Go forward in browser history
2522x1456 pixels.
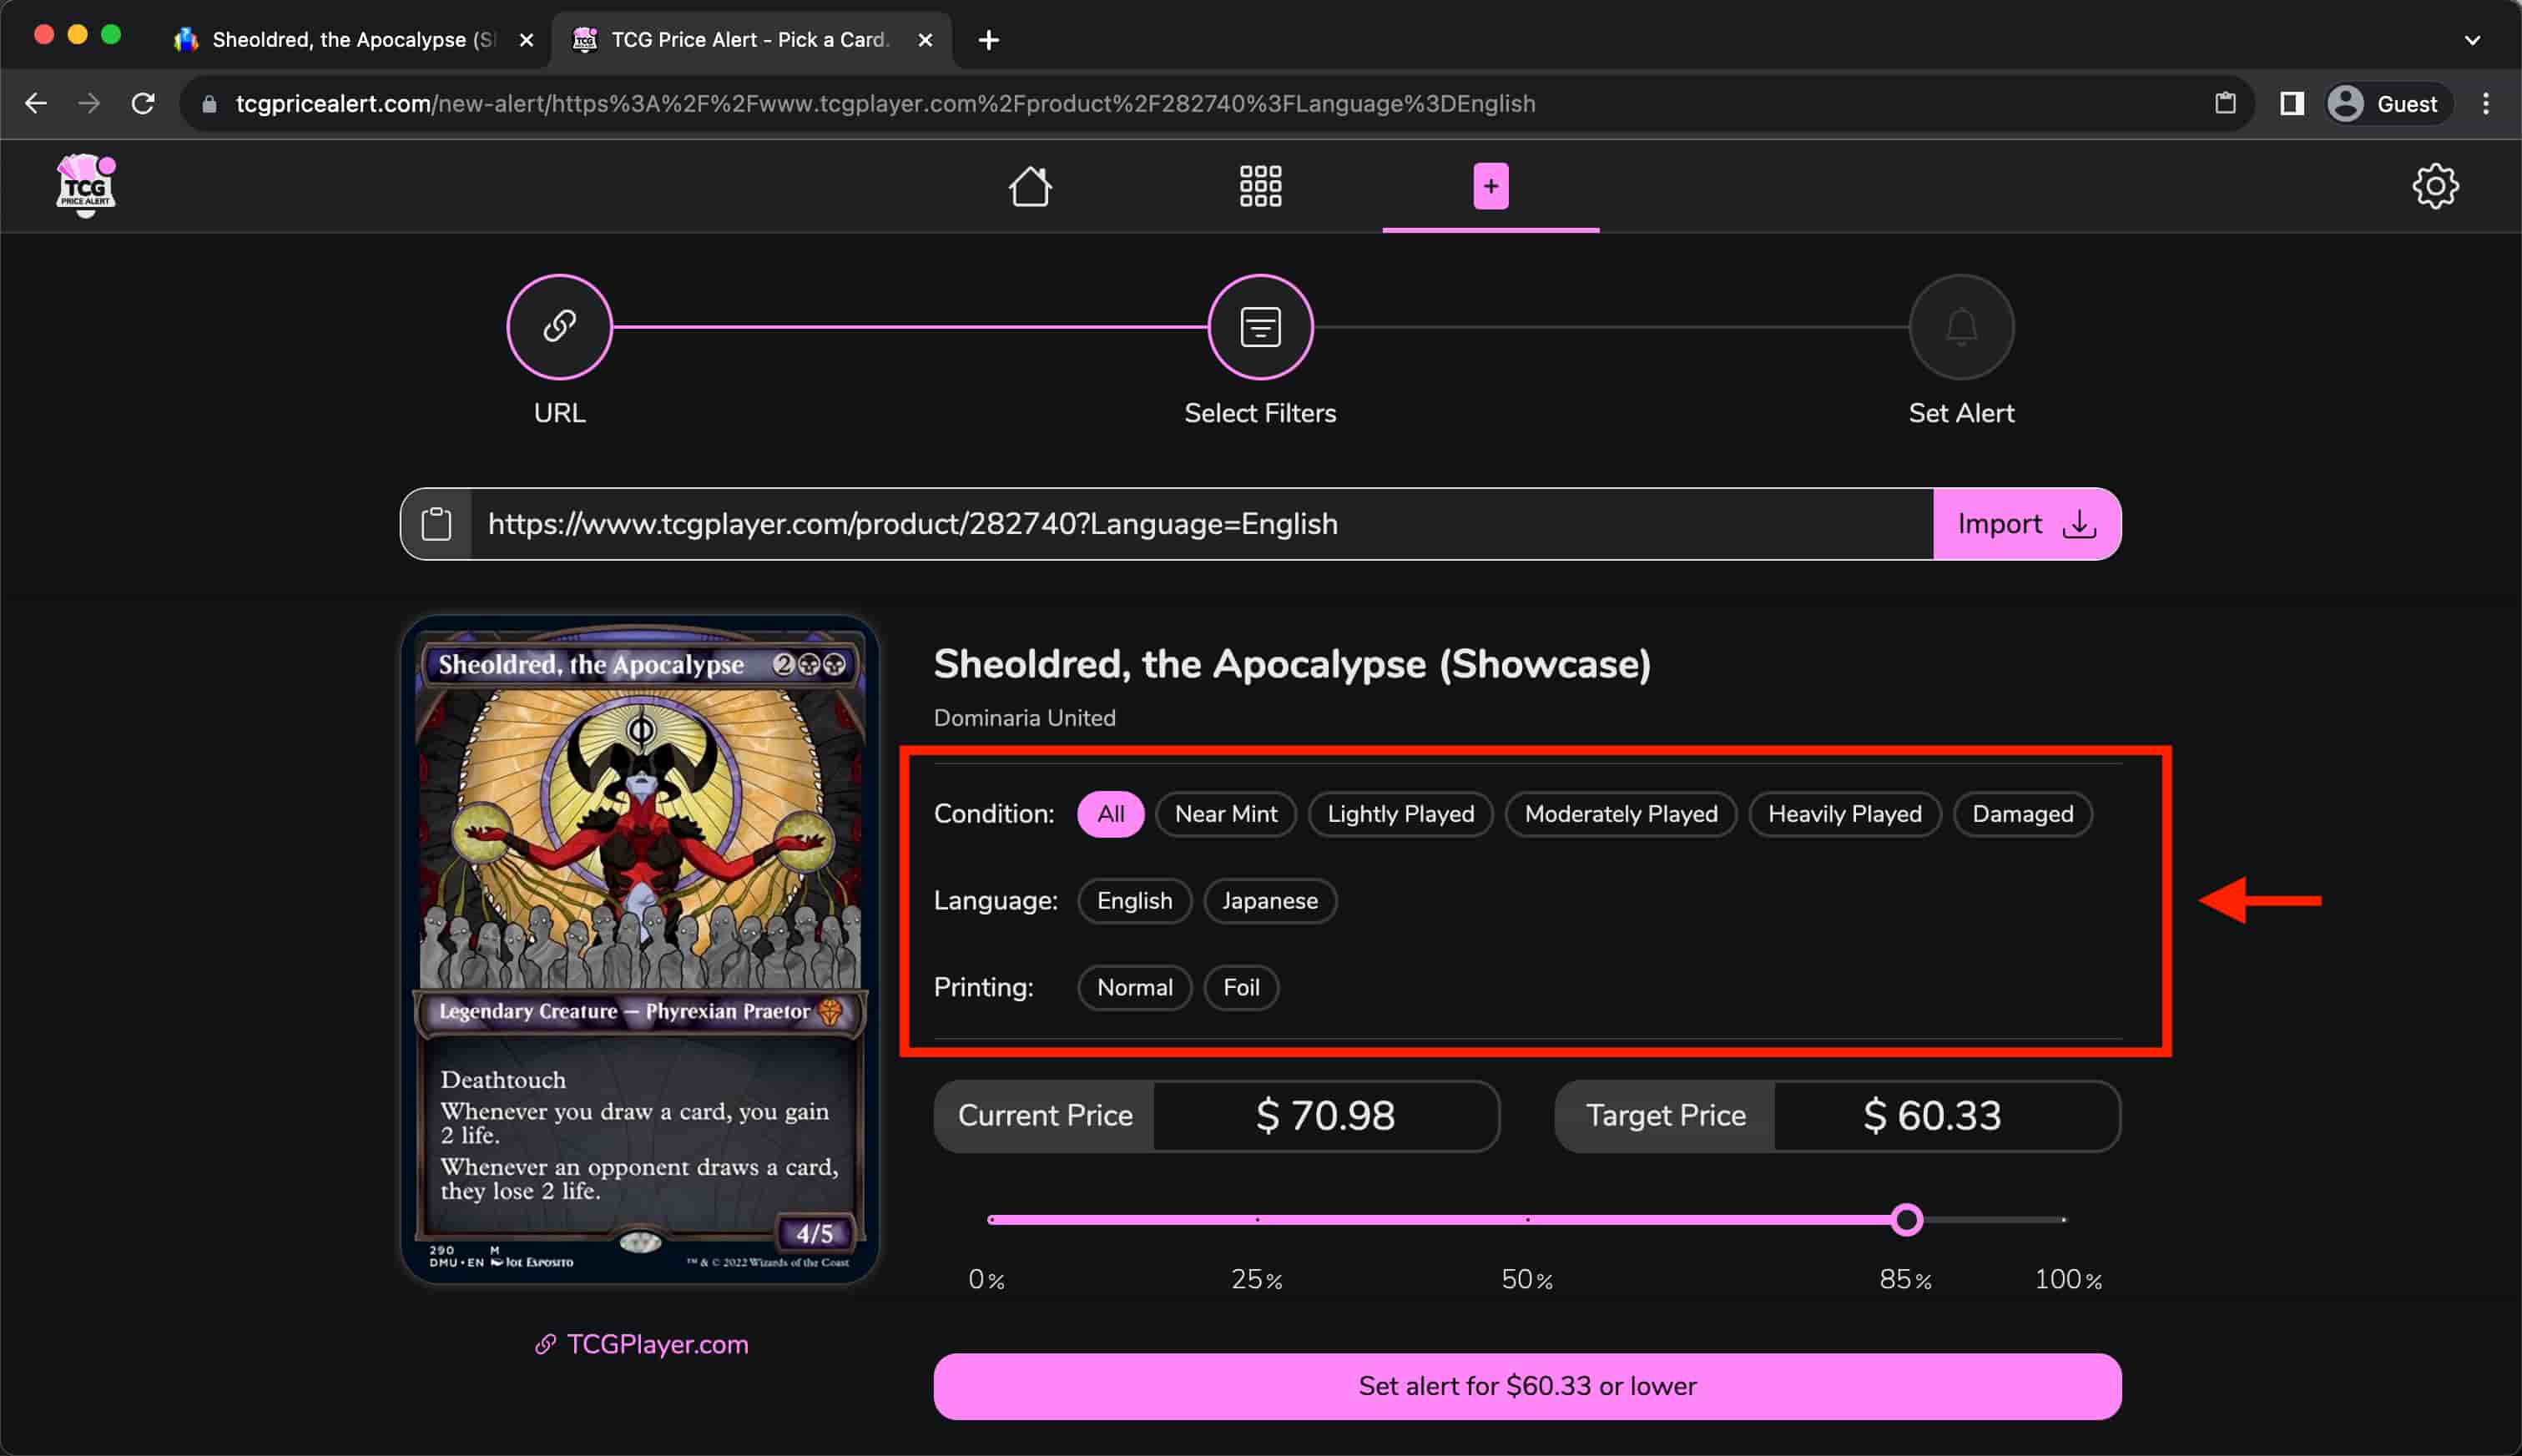click(x=90, y=103)
